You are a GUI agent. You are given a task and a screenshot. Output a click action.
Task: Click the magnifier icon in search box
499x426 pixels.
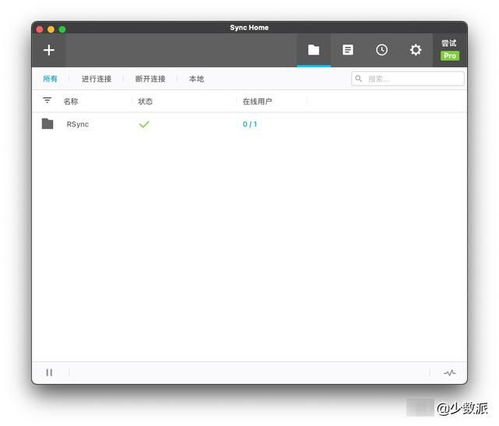pos(358,78)
